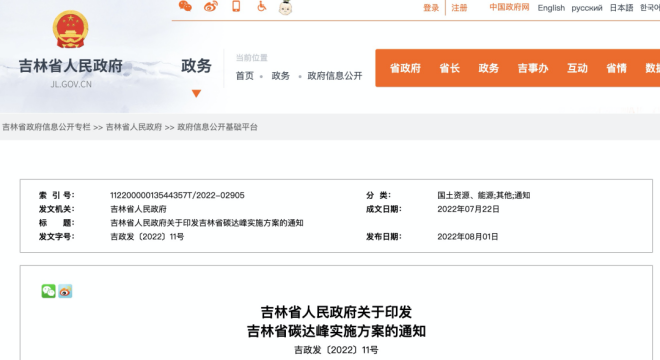Share article via Weibo eye icon
This screenshot has height=360, width=660.
click(65, 291)
